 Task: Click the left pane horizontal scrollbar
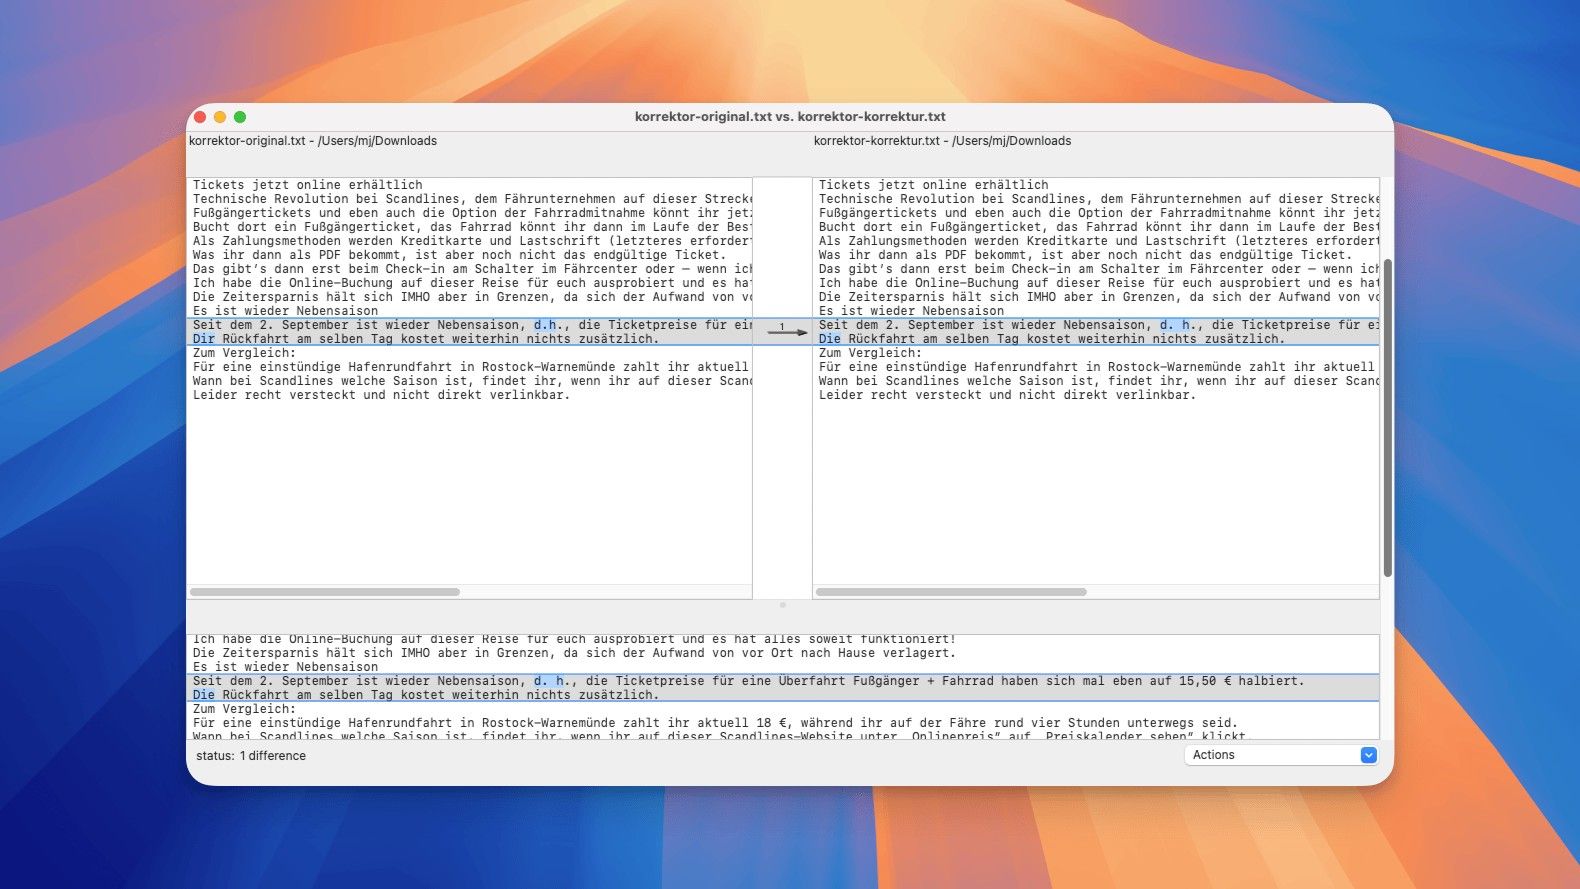click(x=325, y=592)
